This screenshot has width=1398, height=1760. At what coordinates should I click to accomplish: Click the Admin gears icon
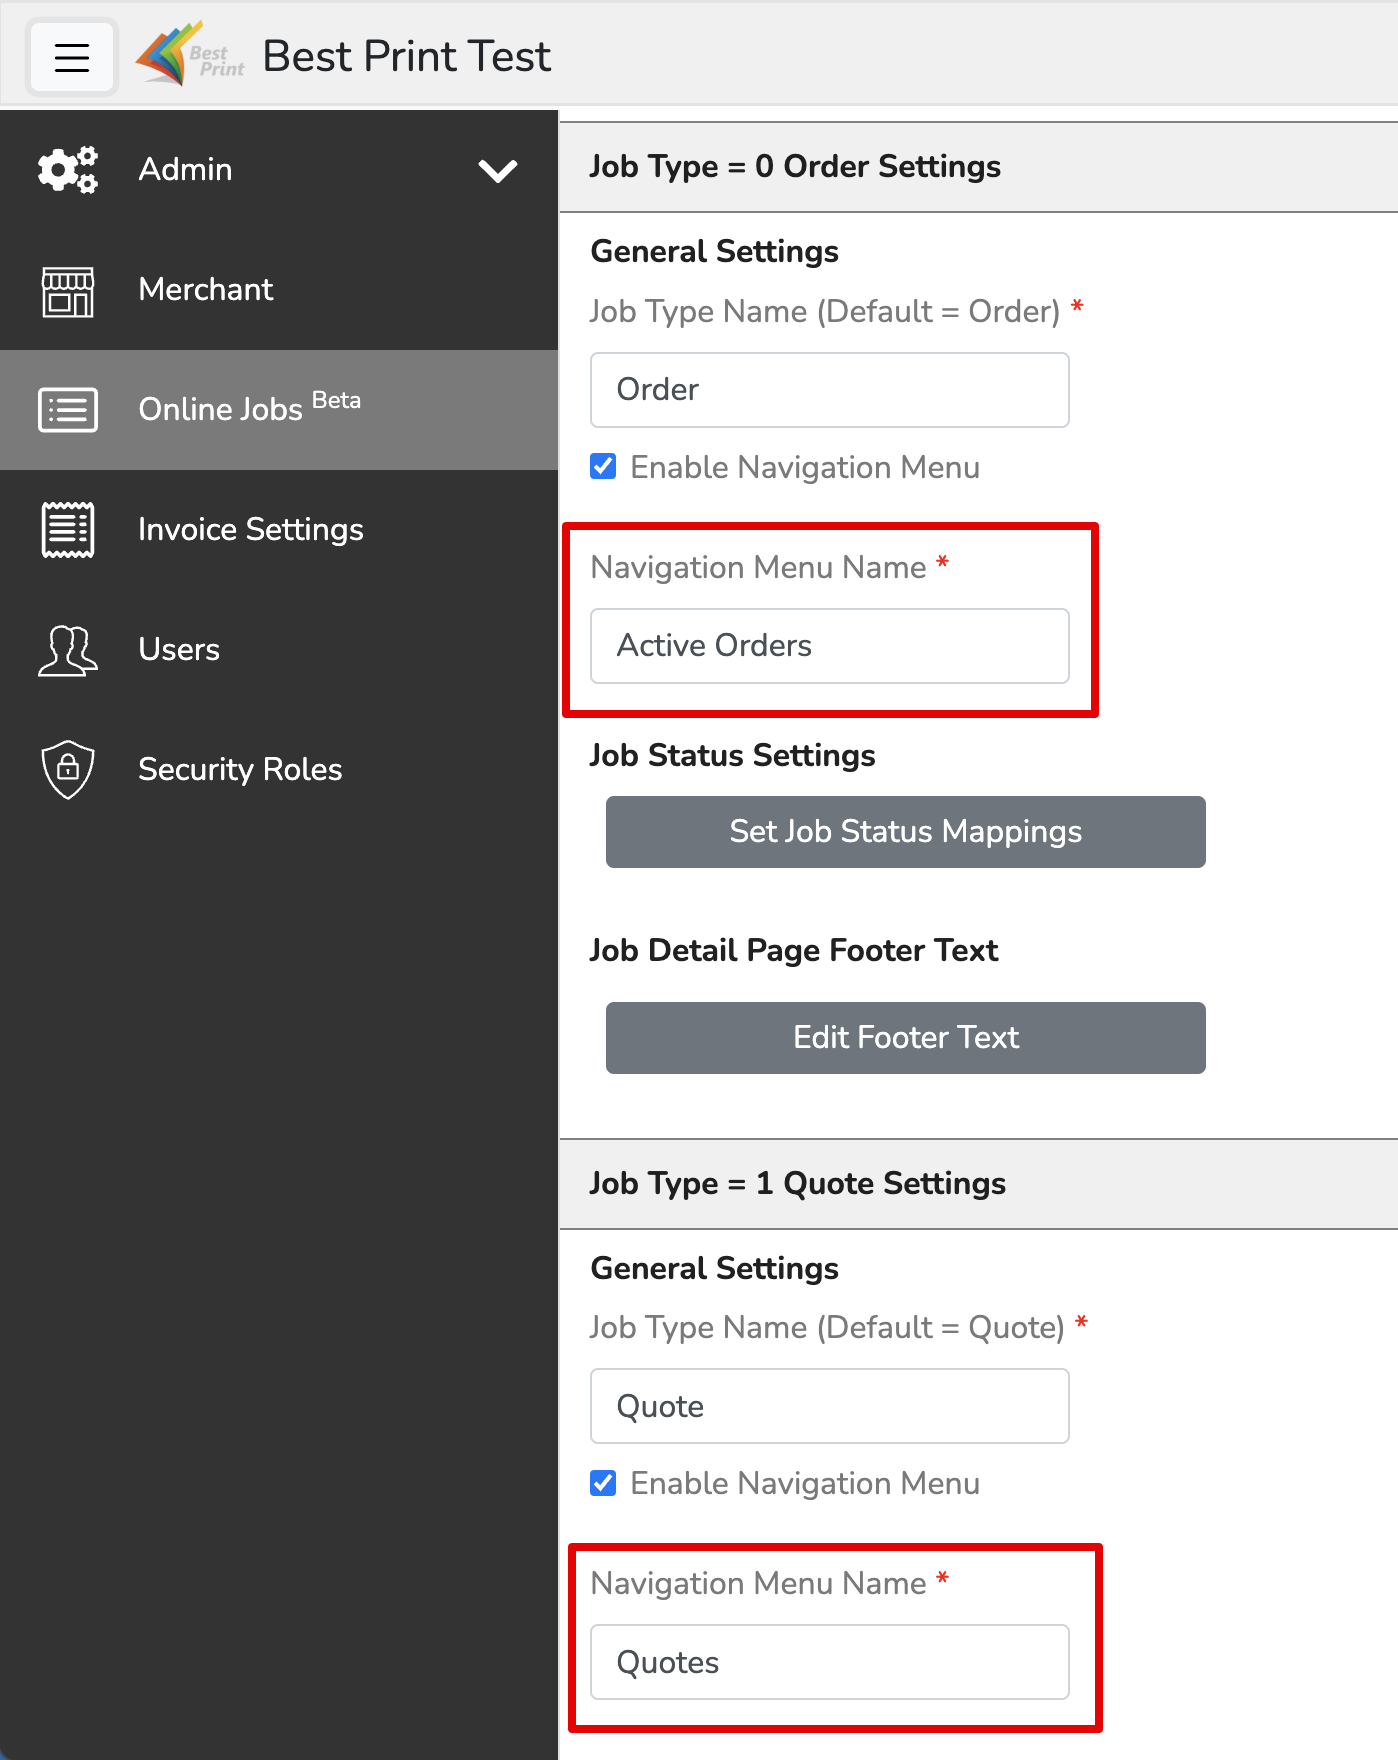pos(68,169)
